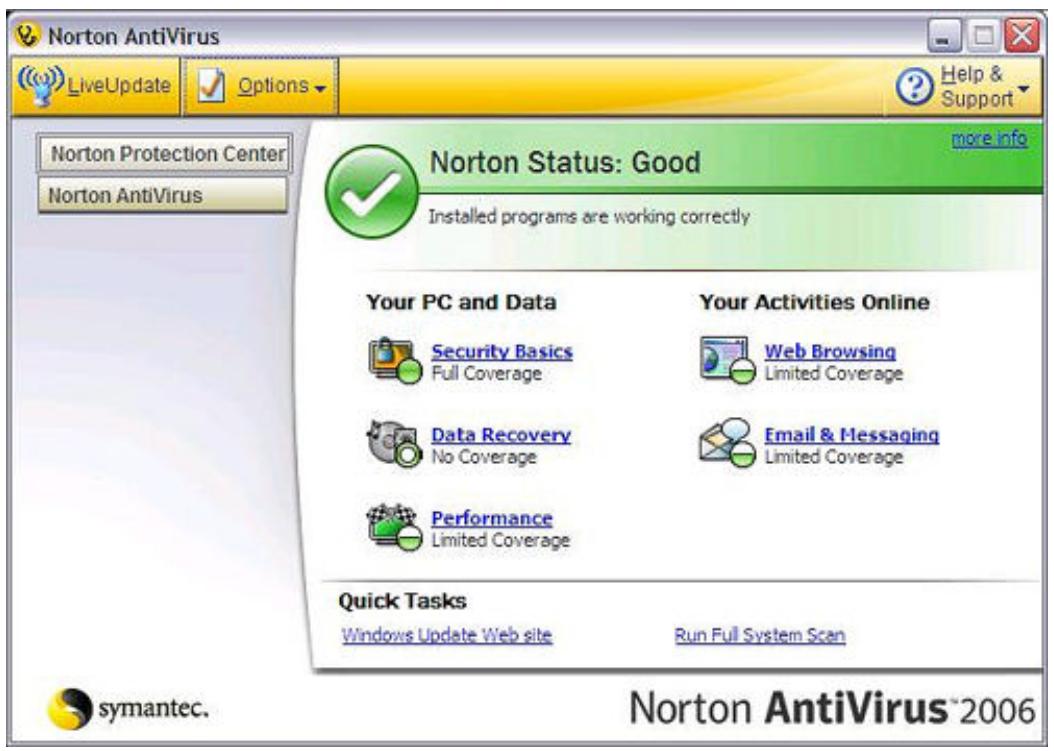This screenshot has width=1054, height=751.
Task: Open the Email & Messaging link
Action: [x=852, y=434]
